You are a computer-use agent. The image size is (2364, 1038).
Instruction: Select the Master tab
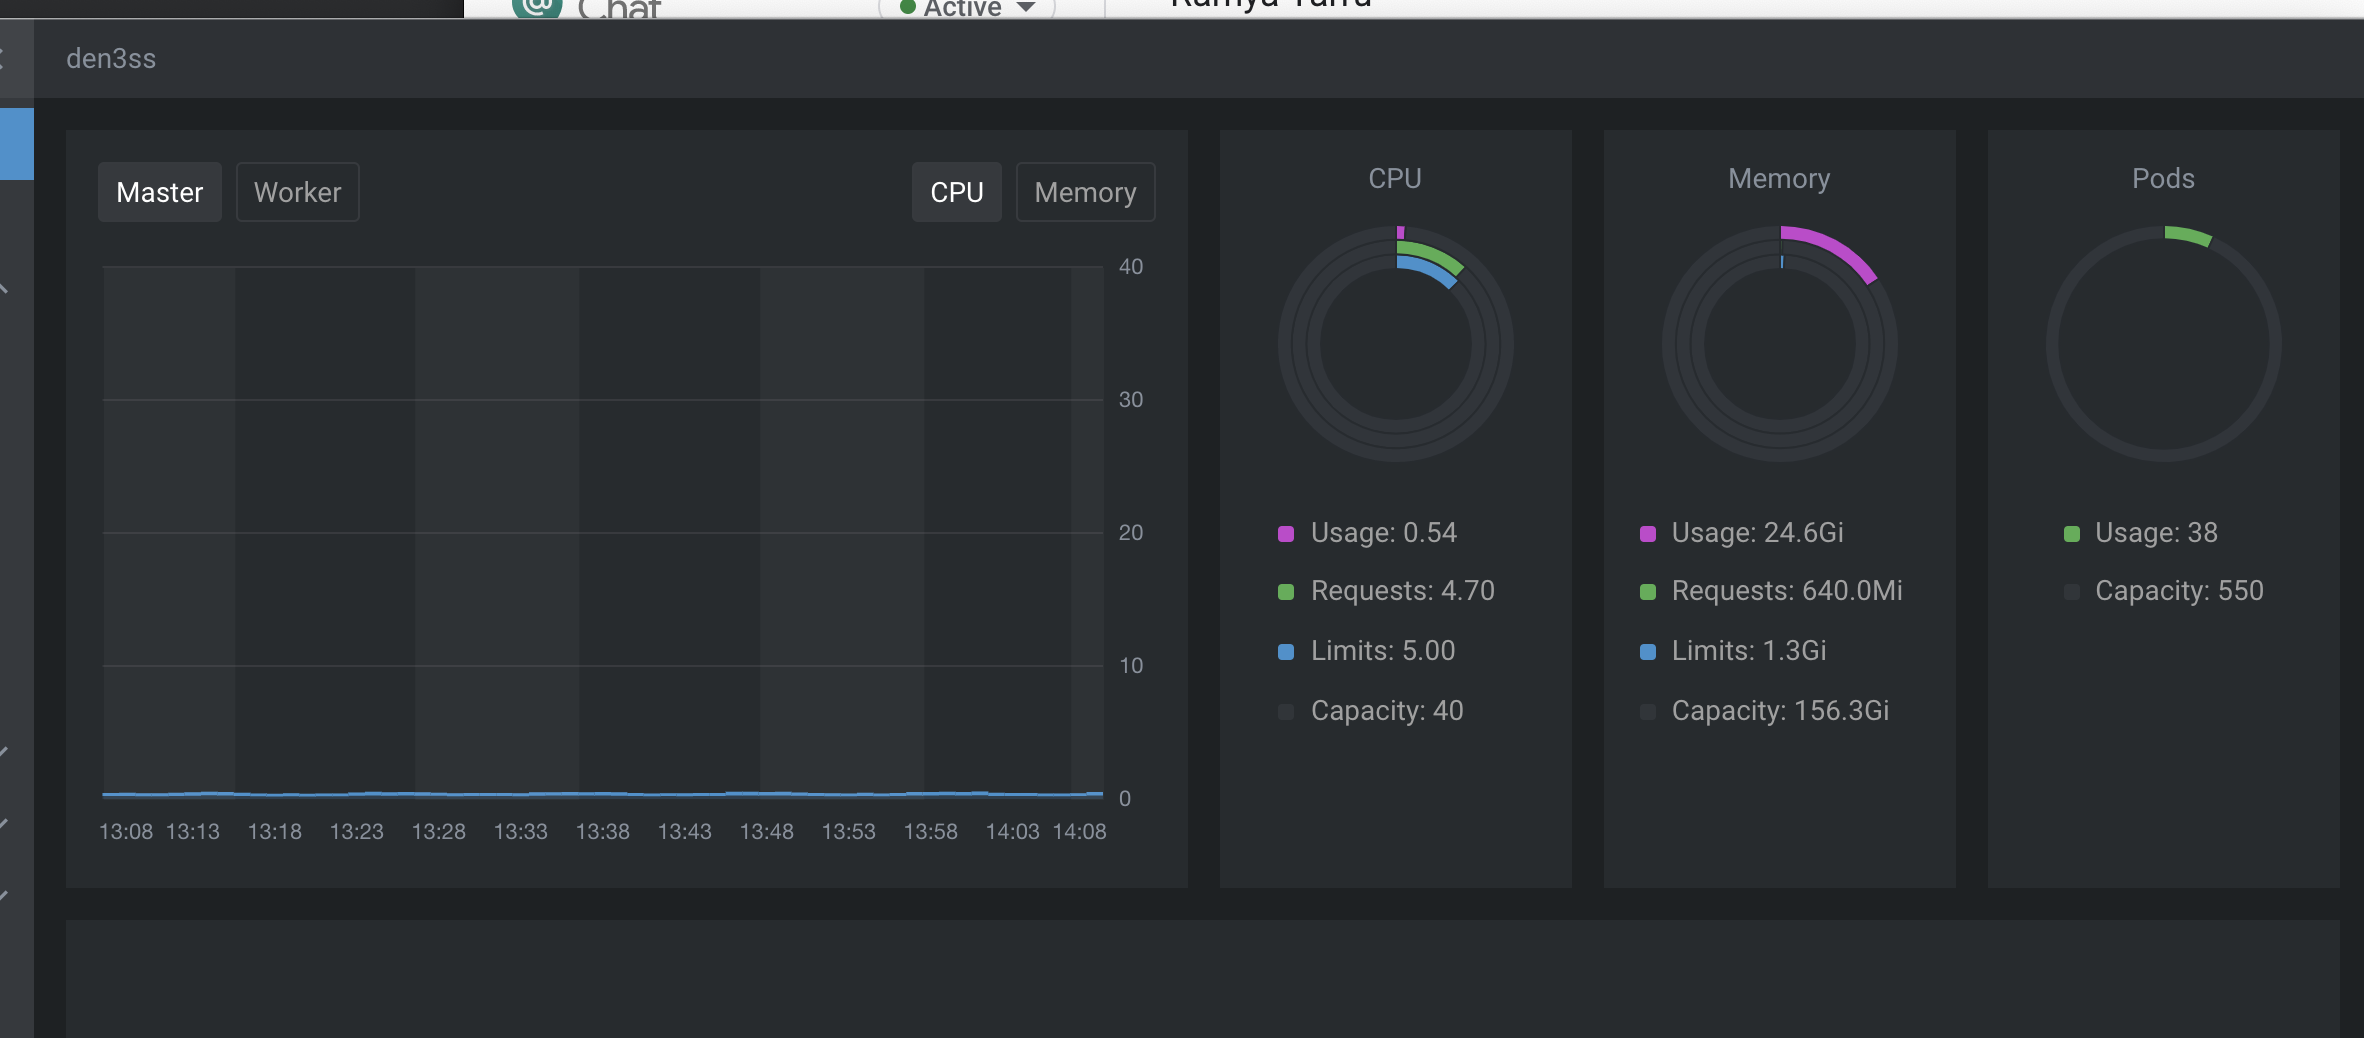coord(159,192)
